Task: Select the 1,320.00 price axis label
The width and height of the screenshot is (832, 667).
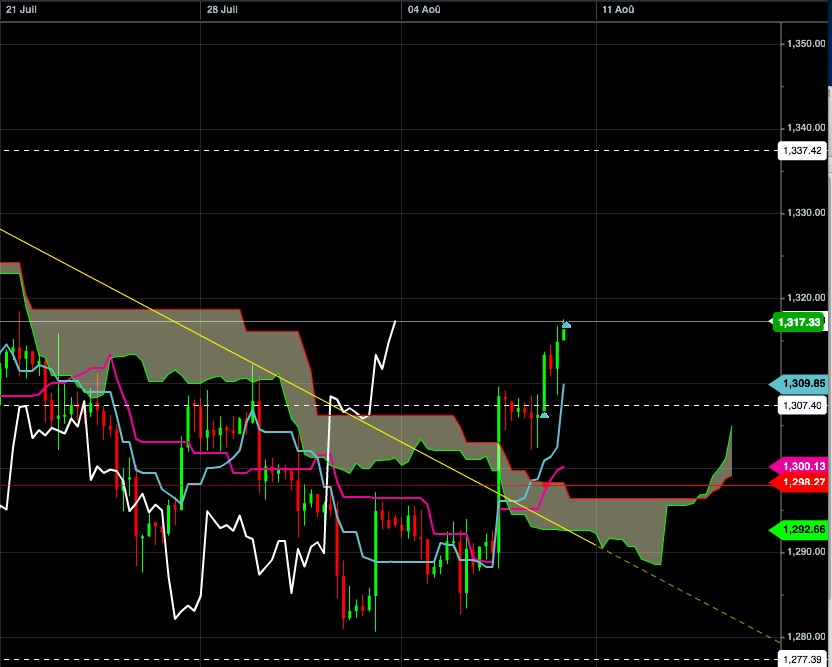Action: click(806, 298)
